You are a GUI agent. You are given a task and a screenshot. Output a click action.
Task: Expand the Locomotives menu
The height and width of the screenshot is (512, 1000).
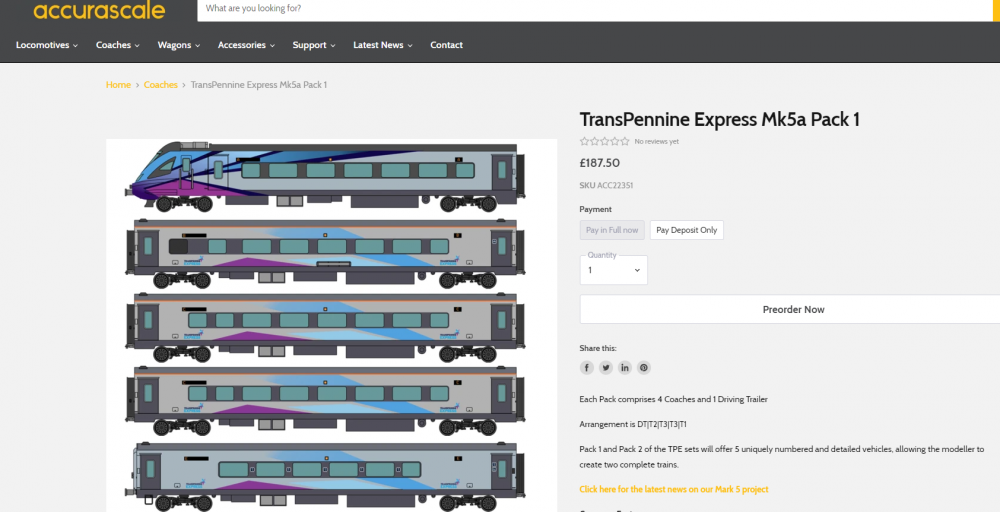point(47,45)
